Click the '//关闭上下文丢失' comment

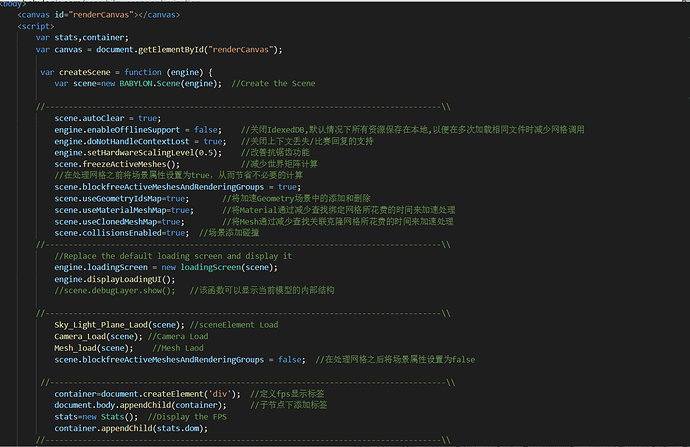tap(307, 141)
